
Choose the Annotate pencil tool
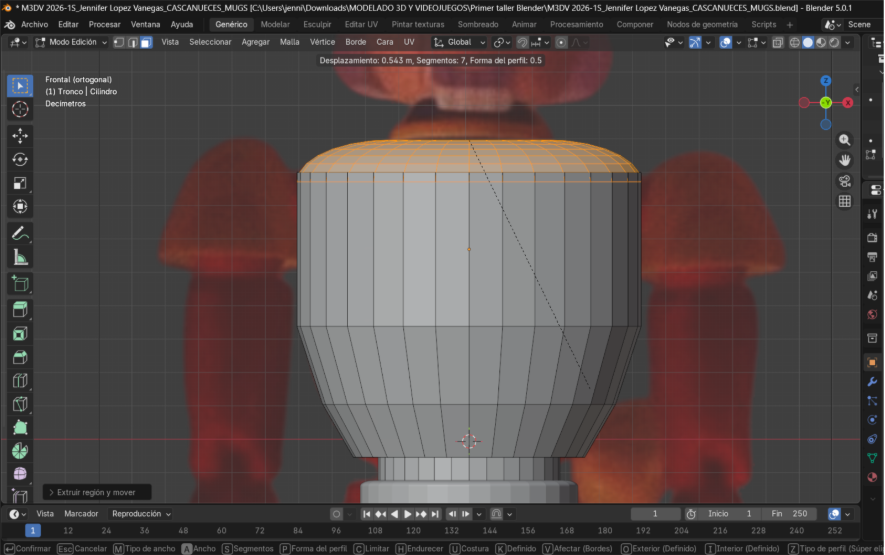tap(20, 233)
